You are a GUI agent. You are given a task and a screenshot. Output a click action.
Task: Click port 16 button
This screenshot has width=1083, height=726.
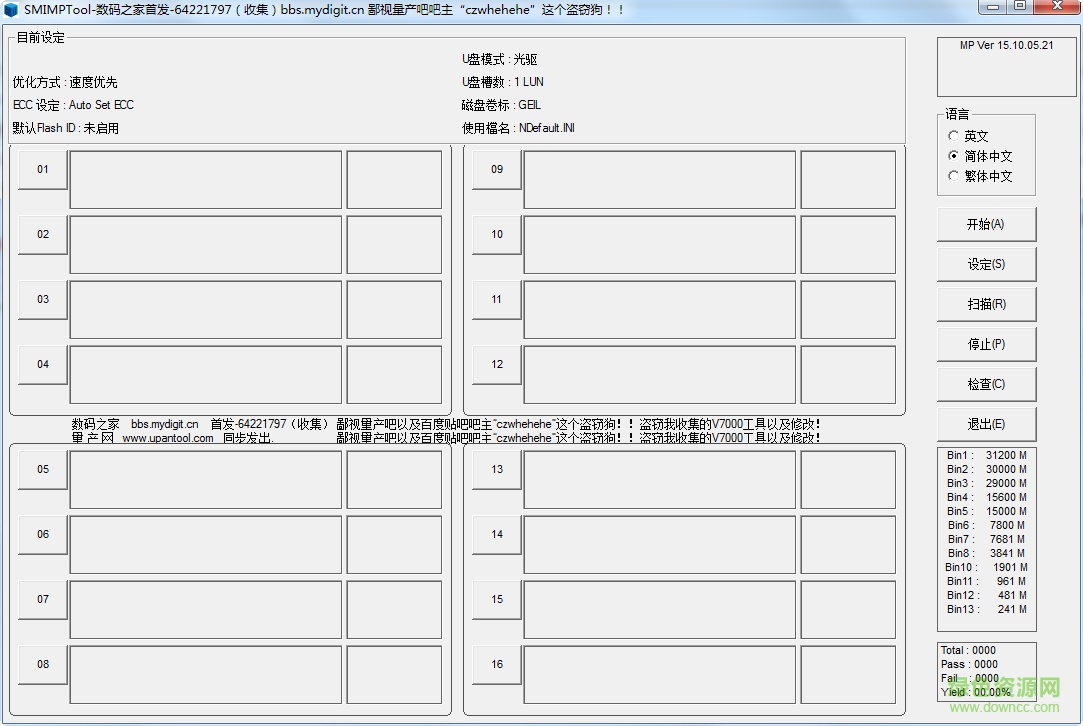click(497, 665)
